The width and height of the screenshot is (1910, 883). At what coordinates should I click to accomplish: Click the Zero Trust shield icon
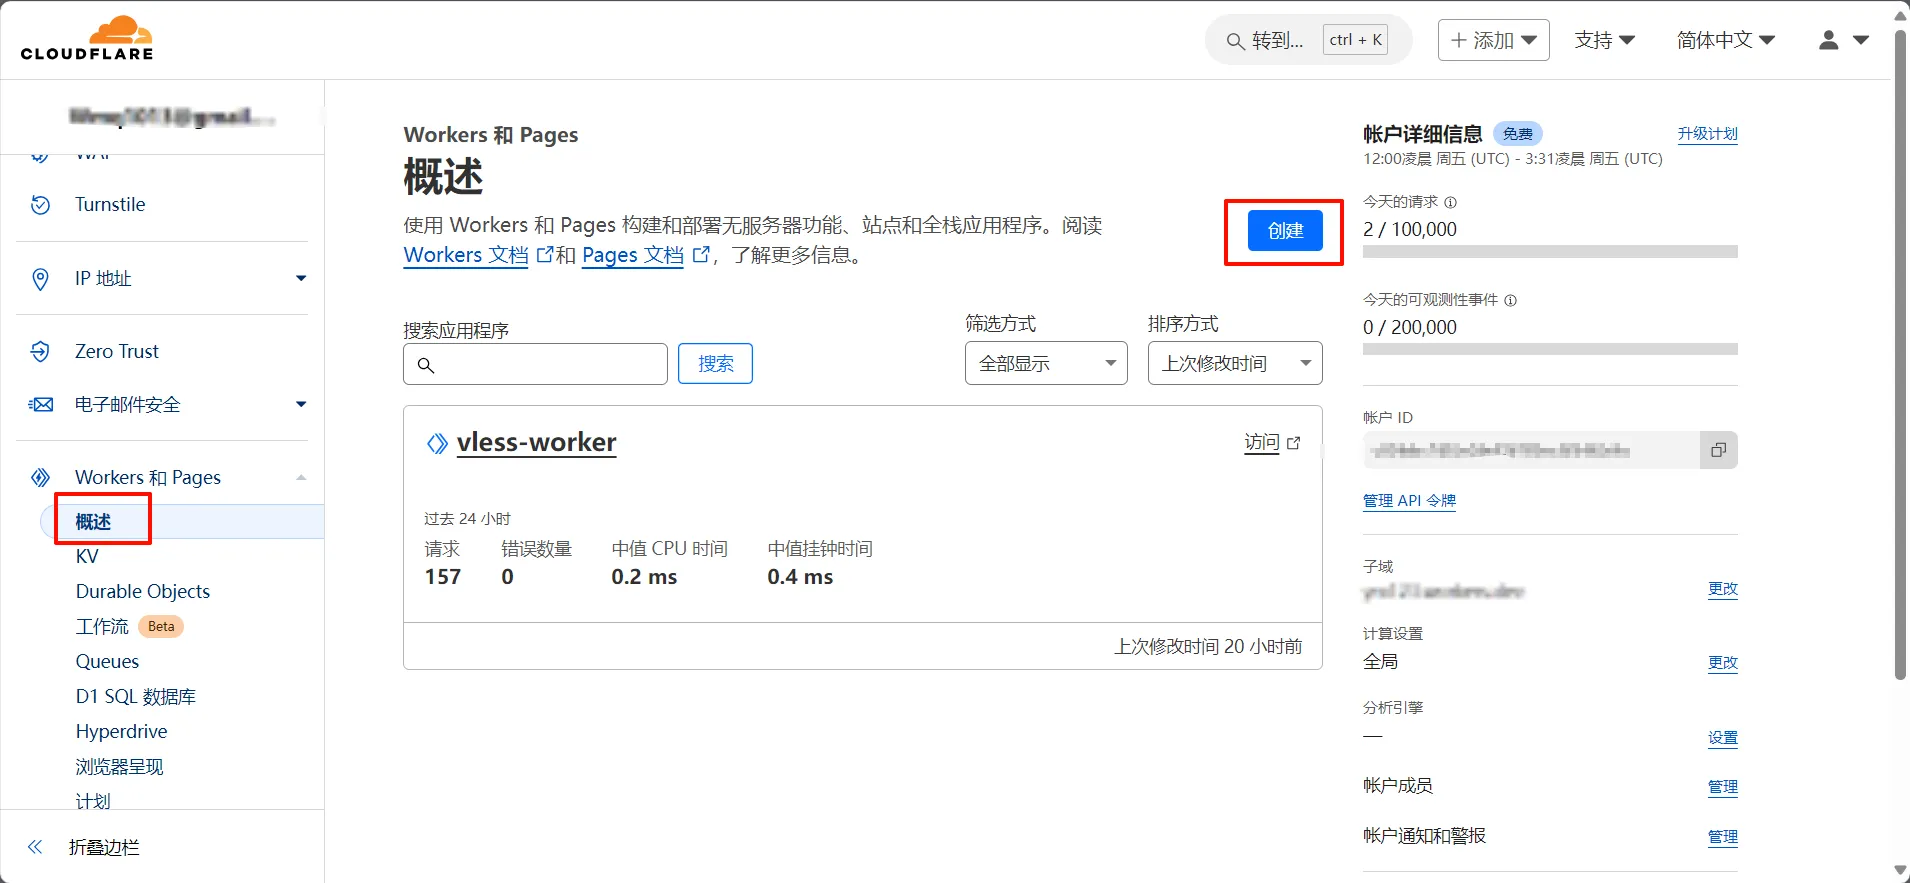coord(40,352)
